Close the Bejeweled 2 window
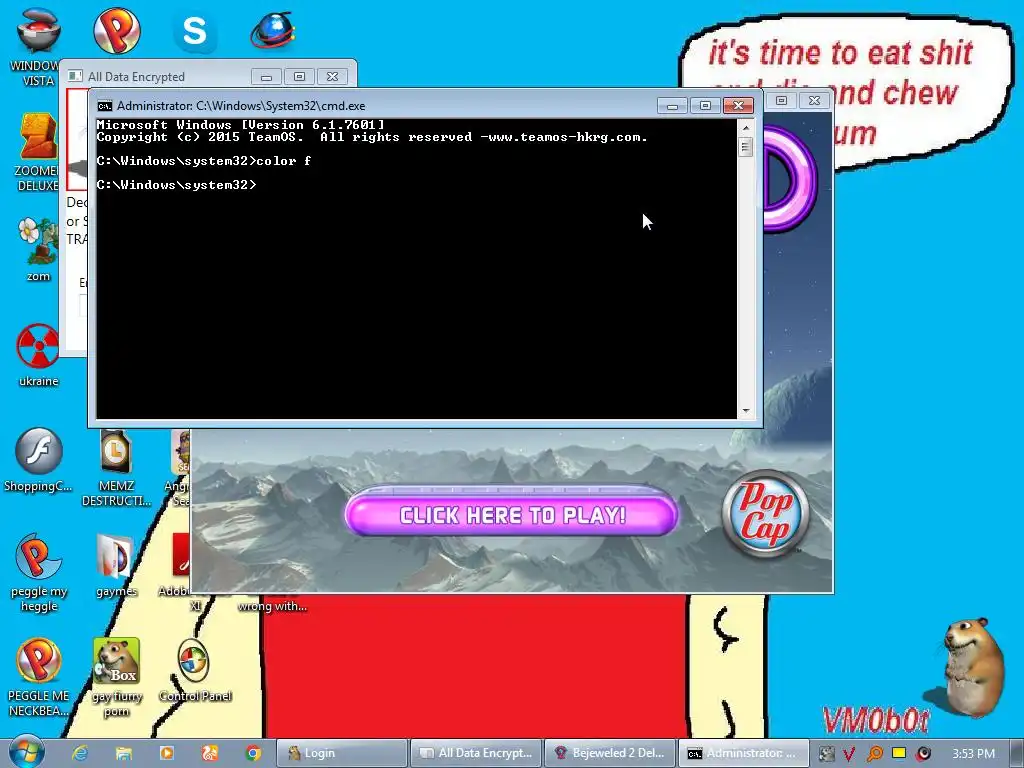Screen dimensions: 1024x768 (814, 100)
